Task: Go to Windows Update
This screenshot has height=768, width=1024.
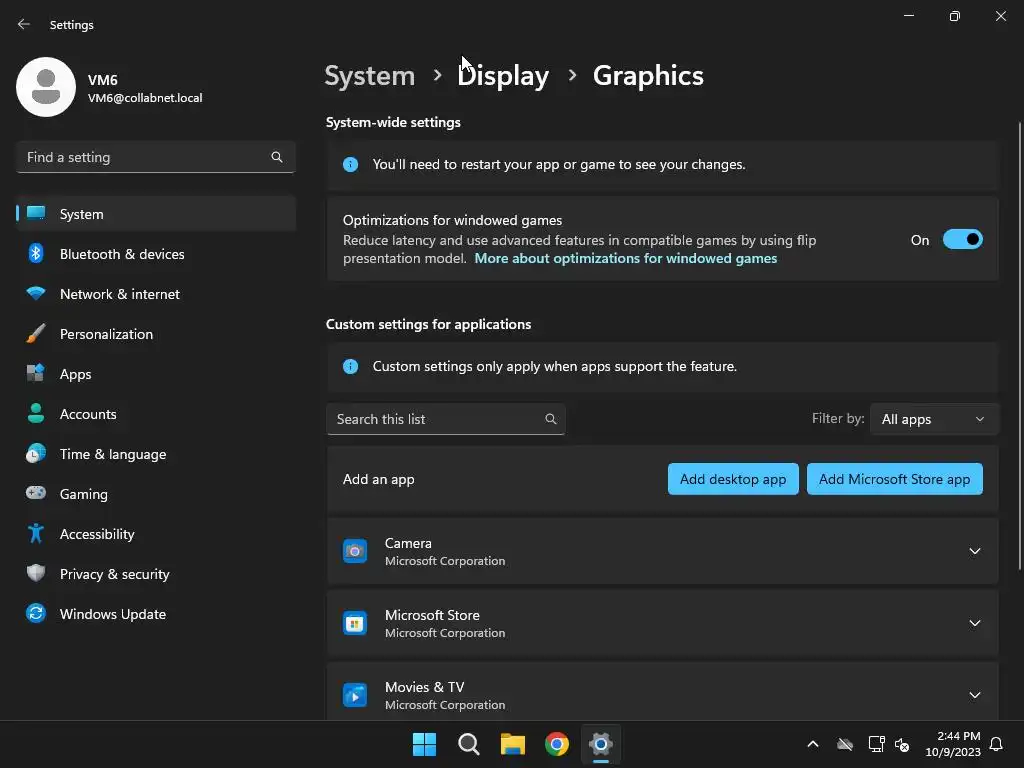Action: tap(156, 613)
